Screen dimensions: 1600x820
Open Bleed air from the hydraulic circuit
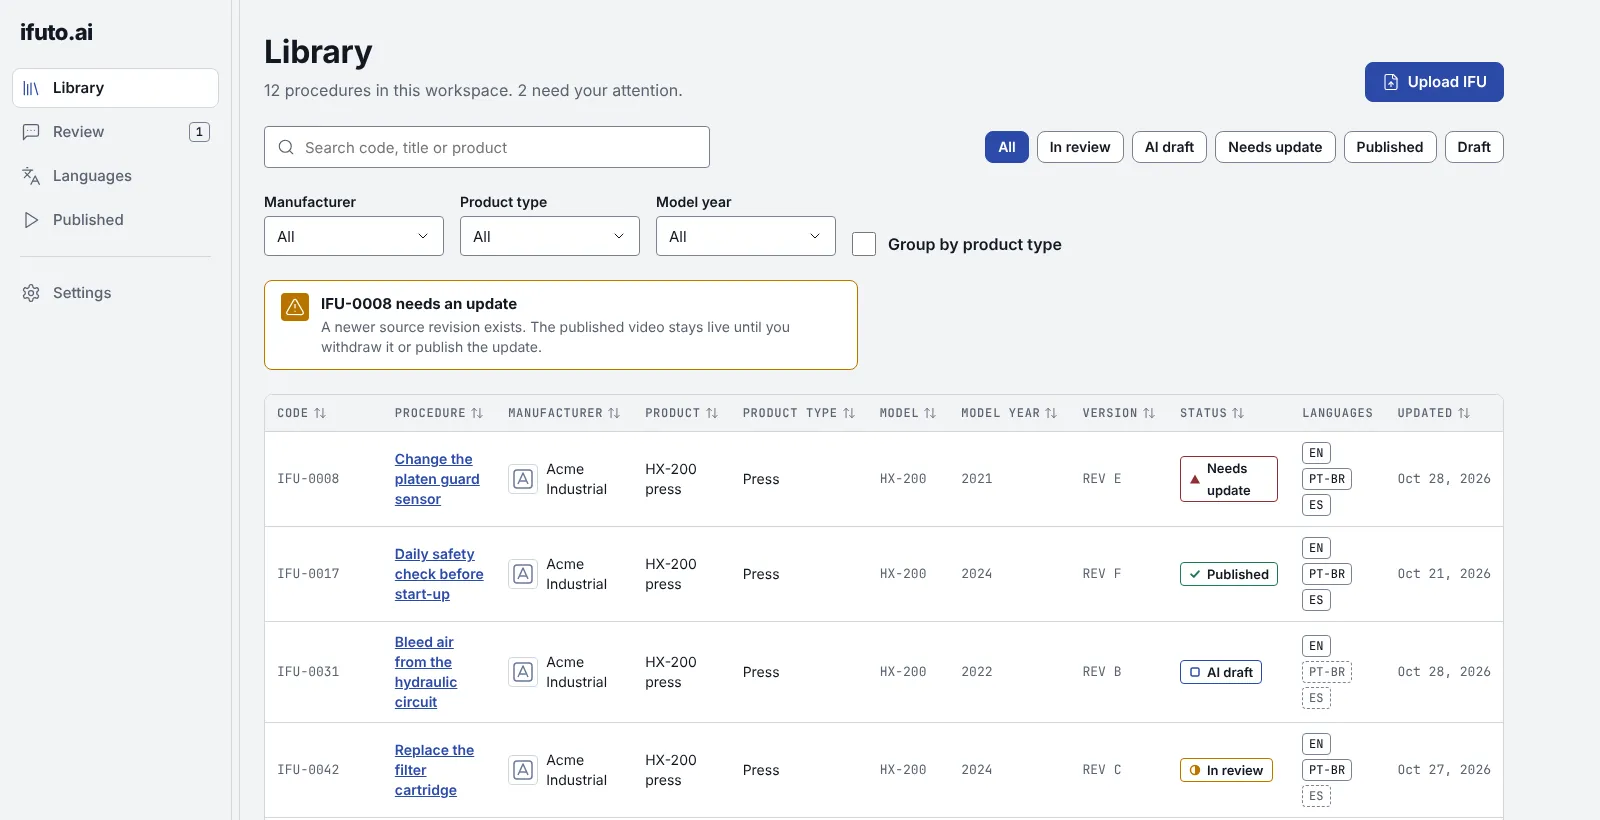[x=426, y=672]
